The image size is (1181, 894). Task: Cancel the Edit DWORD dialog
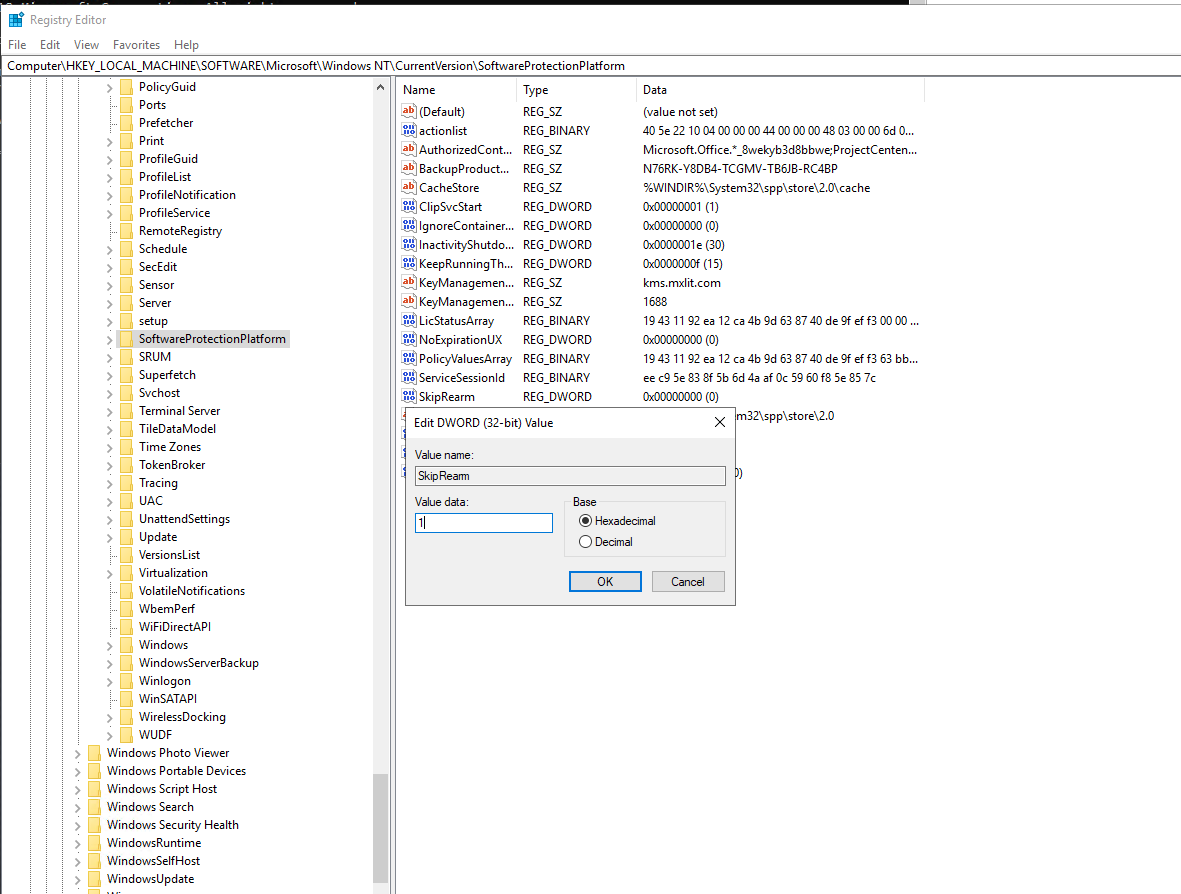click(x=688, y=582)
